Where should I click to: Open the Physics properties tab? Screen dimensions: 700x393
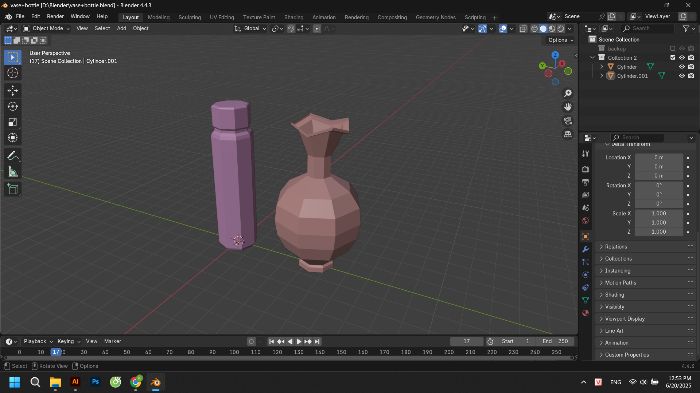tap(586, 275)
